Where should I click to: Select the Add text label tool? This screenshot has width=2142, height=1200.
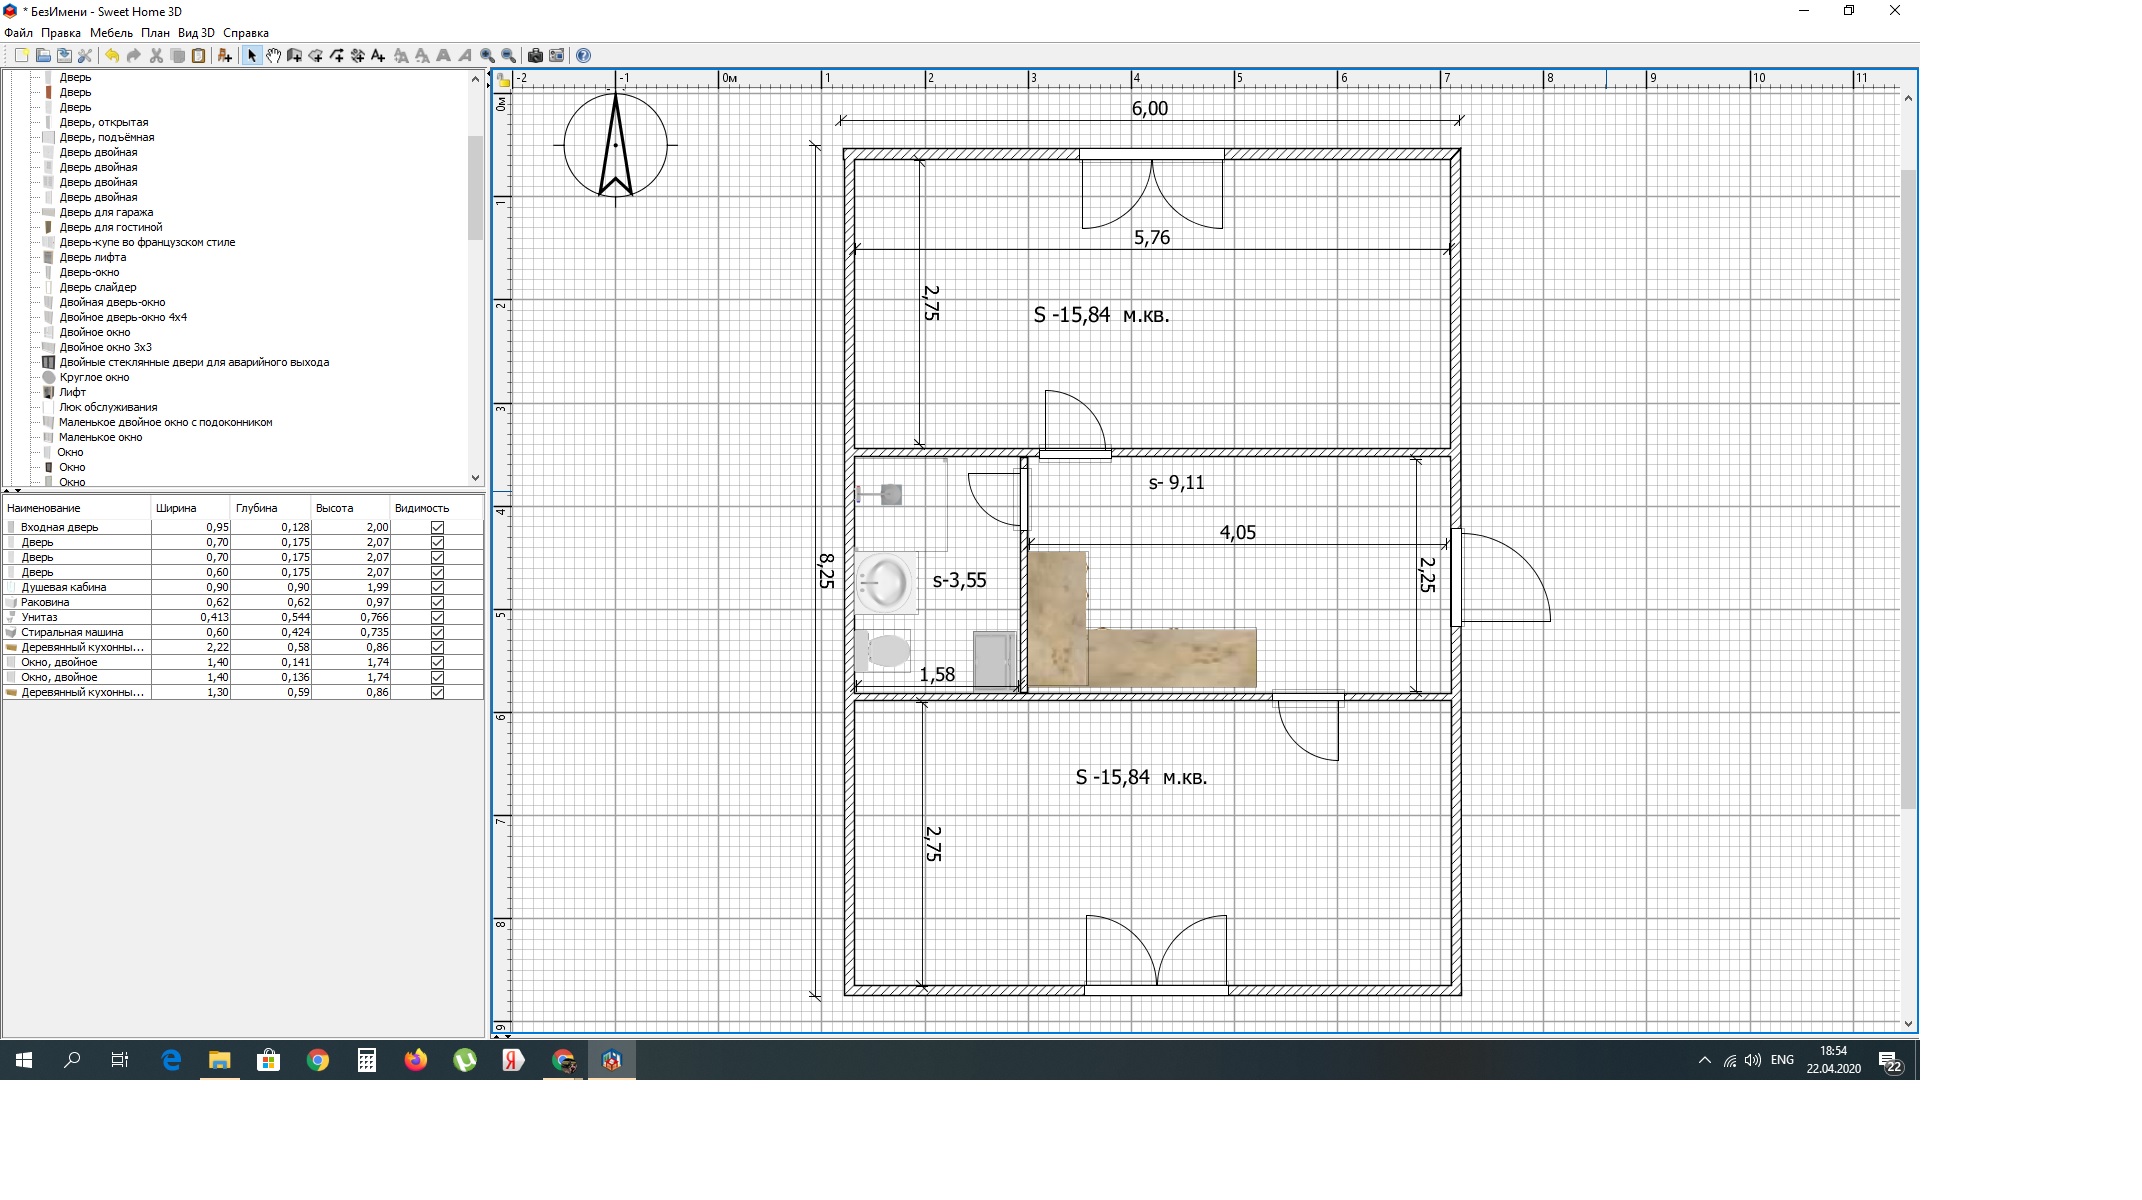click(x=378, y=56)
